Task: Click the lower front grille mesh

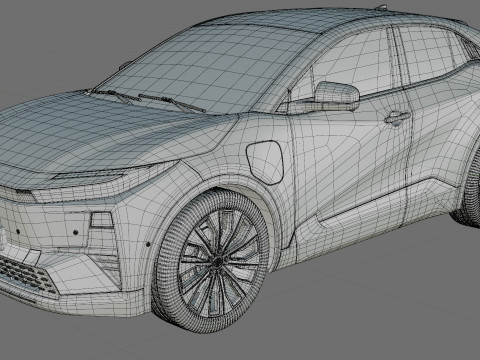Action: tap(27, 275)
